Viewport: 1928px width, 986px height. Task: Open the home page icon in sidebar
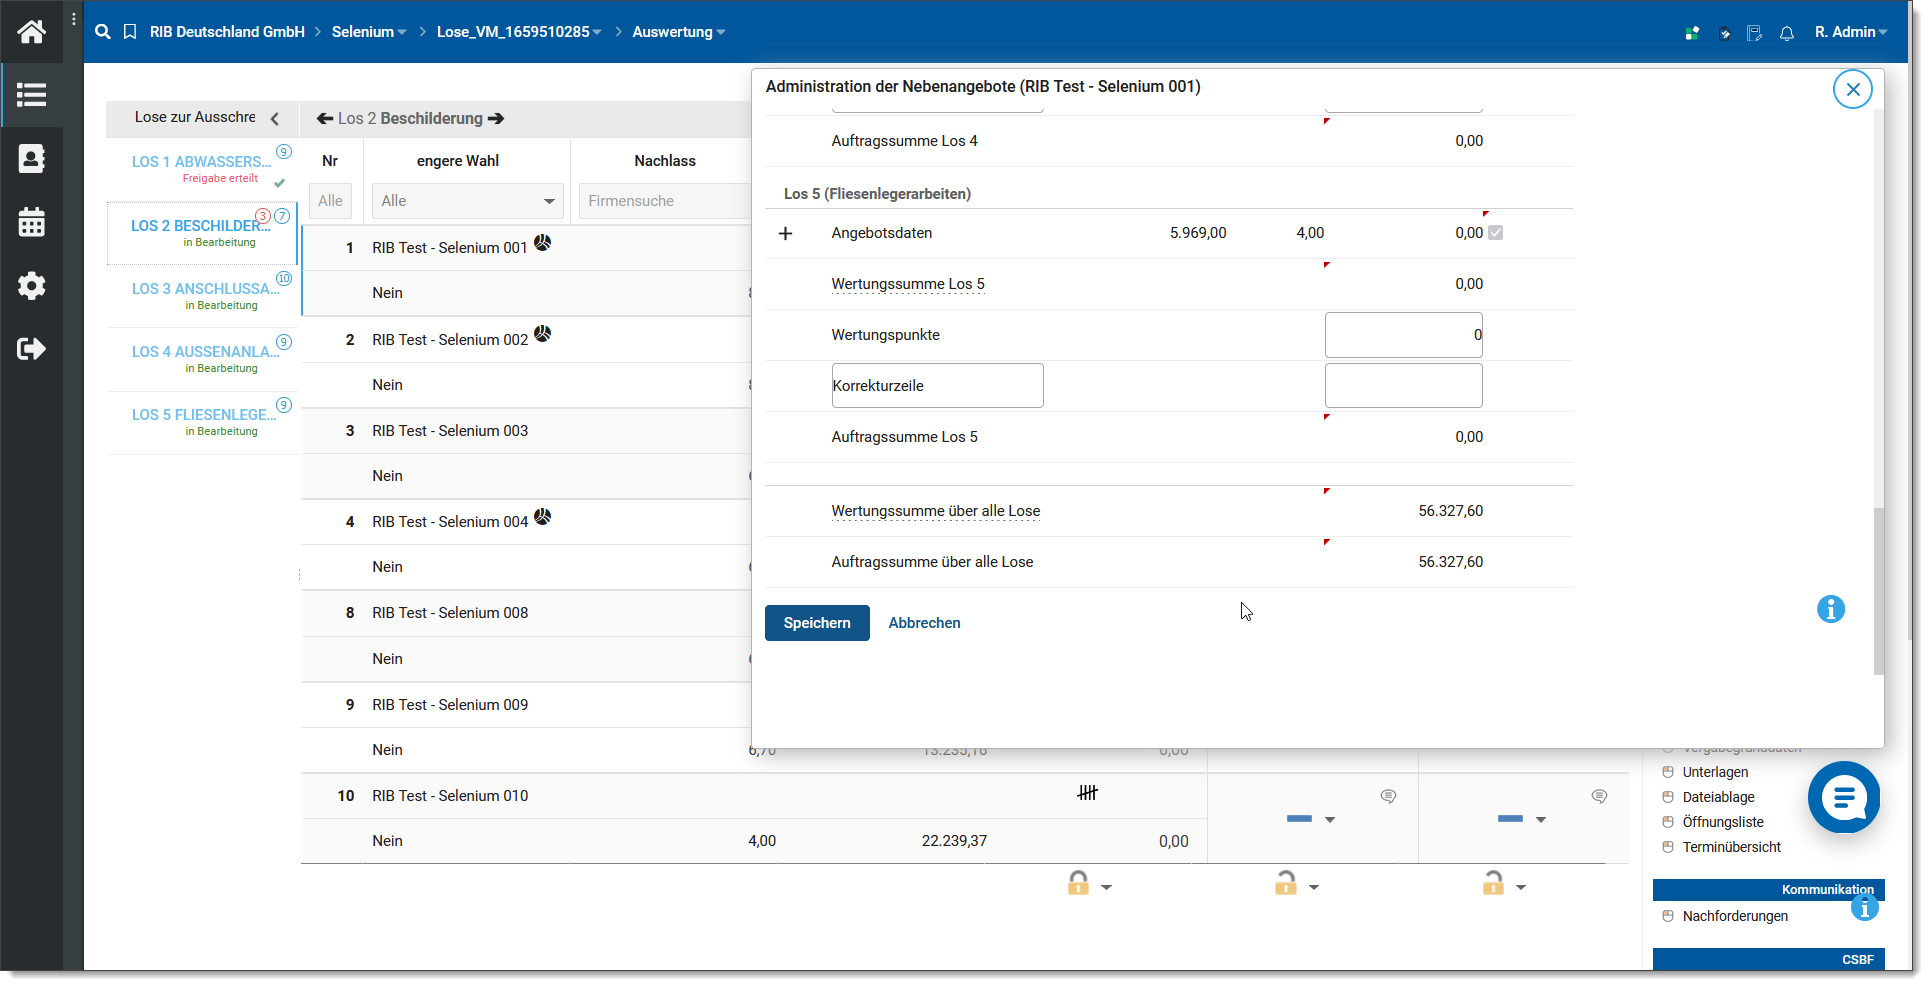coord(31,32)
